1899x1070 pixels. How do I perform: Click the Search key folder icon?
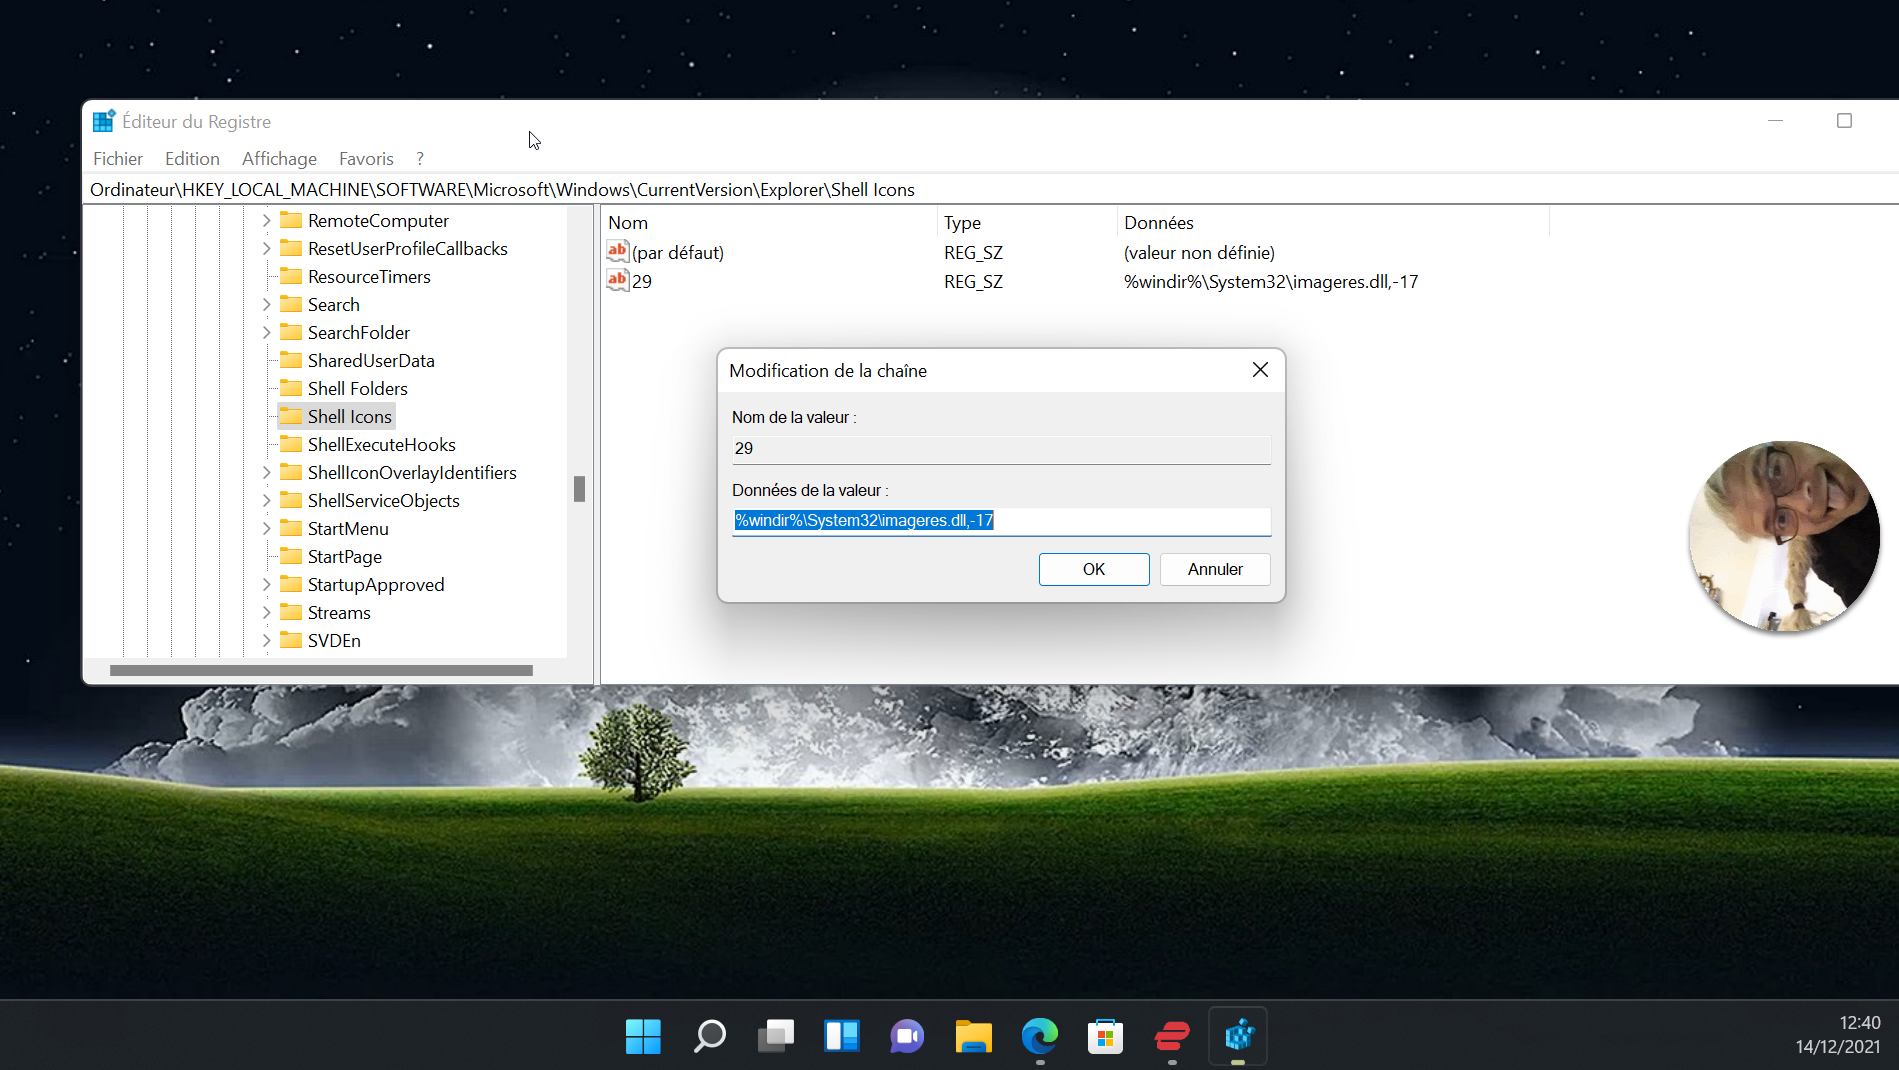pyautogui.click(x=291, y=304)
